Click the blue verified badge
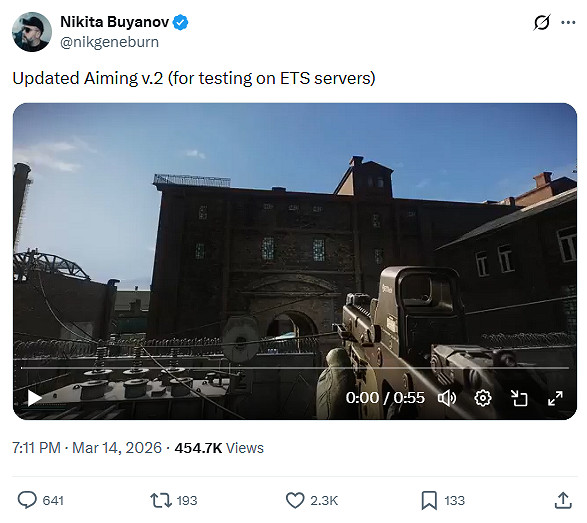Image resolution: width=587 pixels, height=523 pixels. 180,22
